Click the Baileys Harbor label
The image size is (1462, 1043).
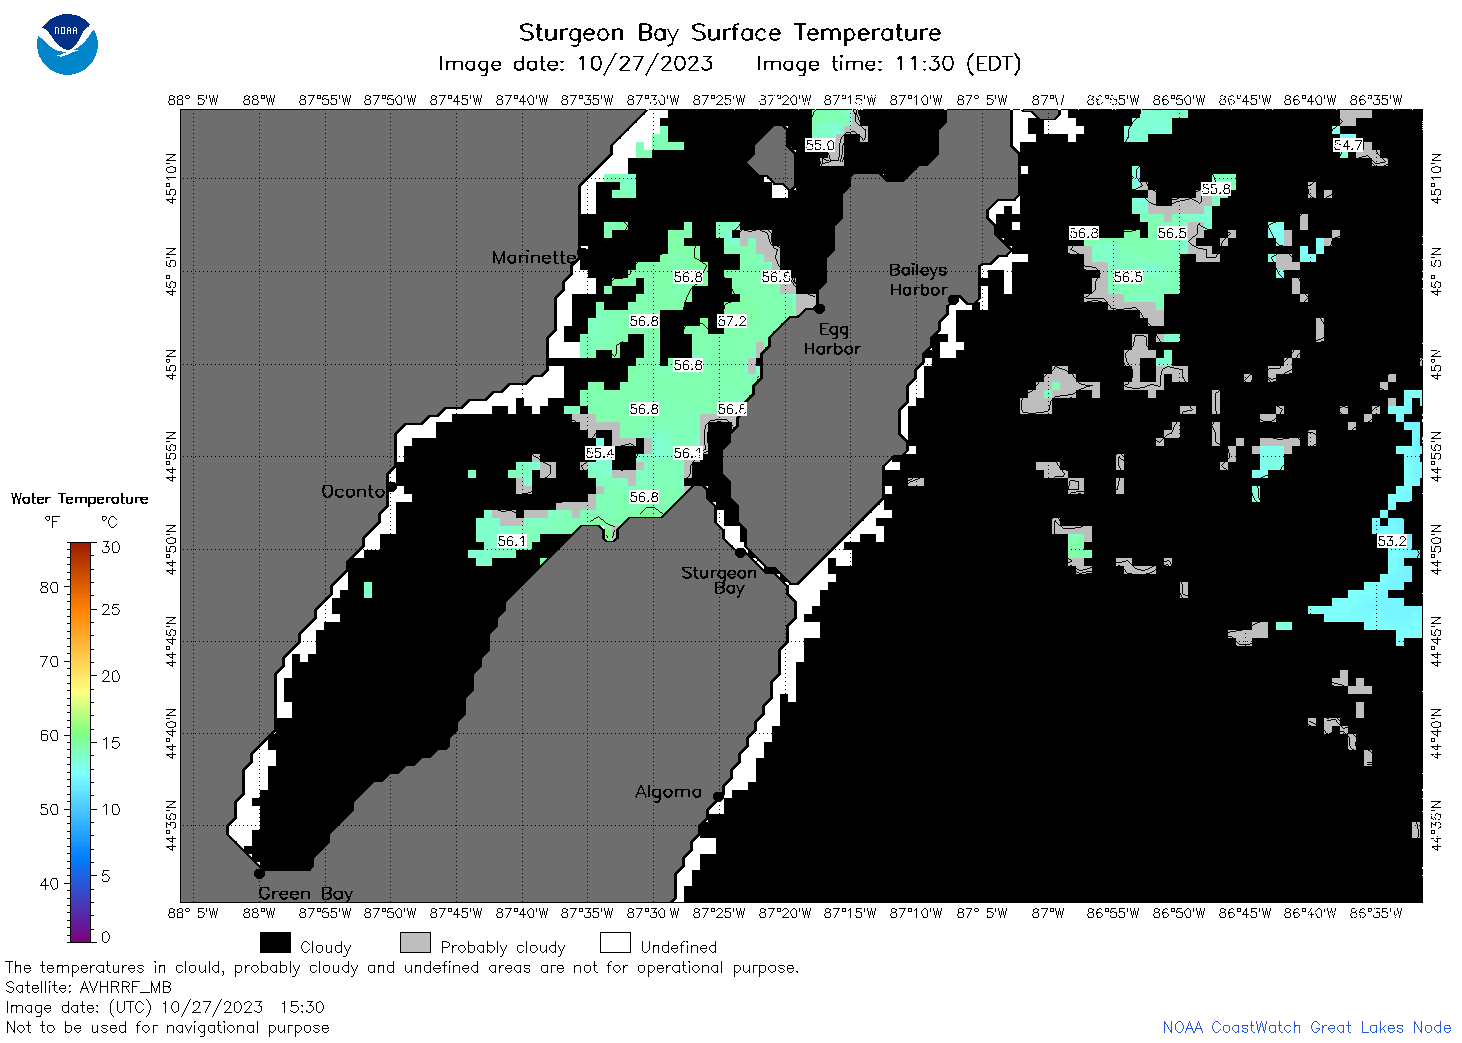coord(918,280)
